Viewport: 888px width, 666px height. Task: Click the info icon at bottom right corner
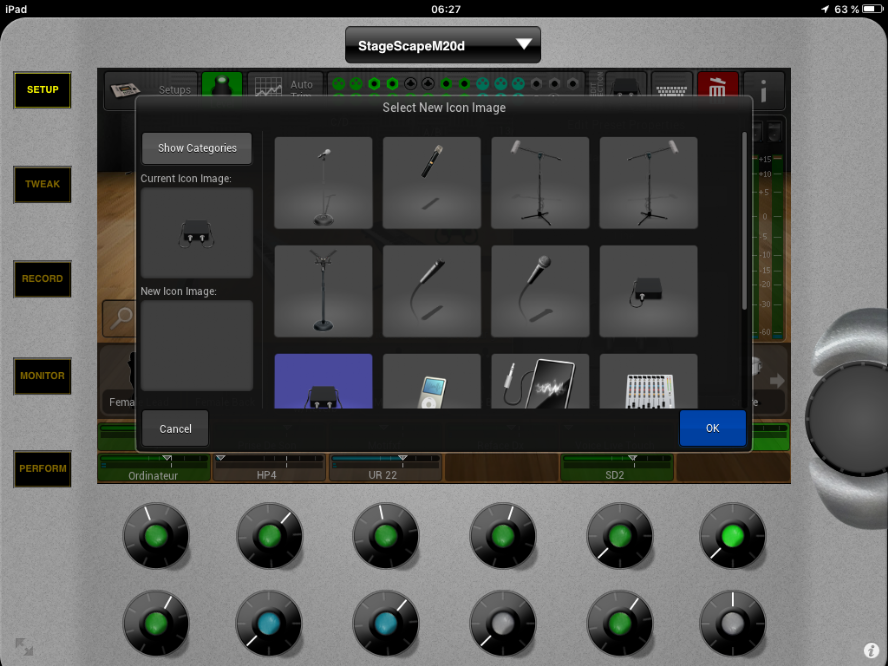[x=870, y=649]
